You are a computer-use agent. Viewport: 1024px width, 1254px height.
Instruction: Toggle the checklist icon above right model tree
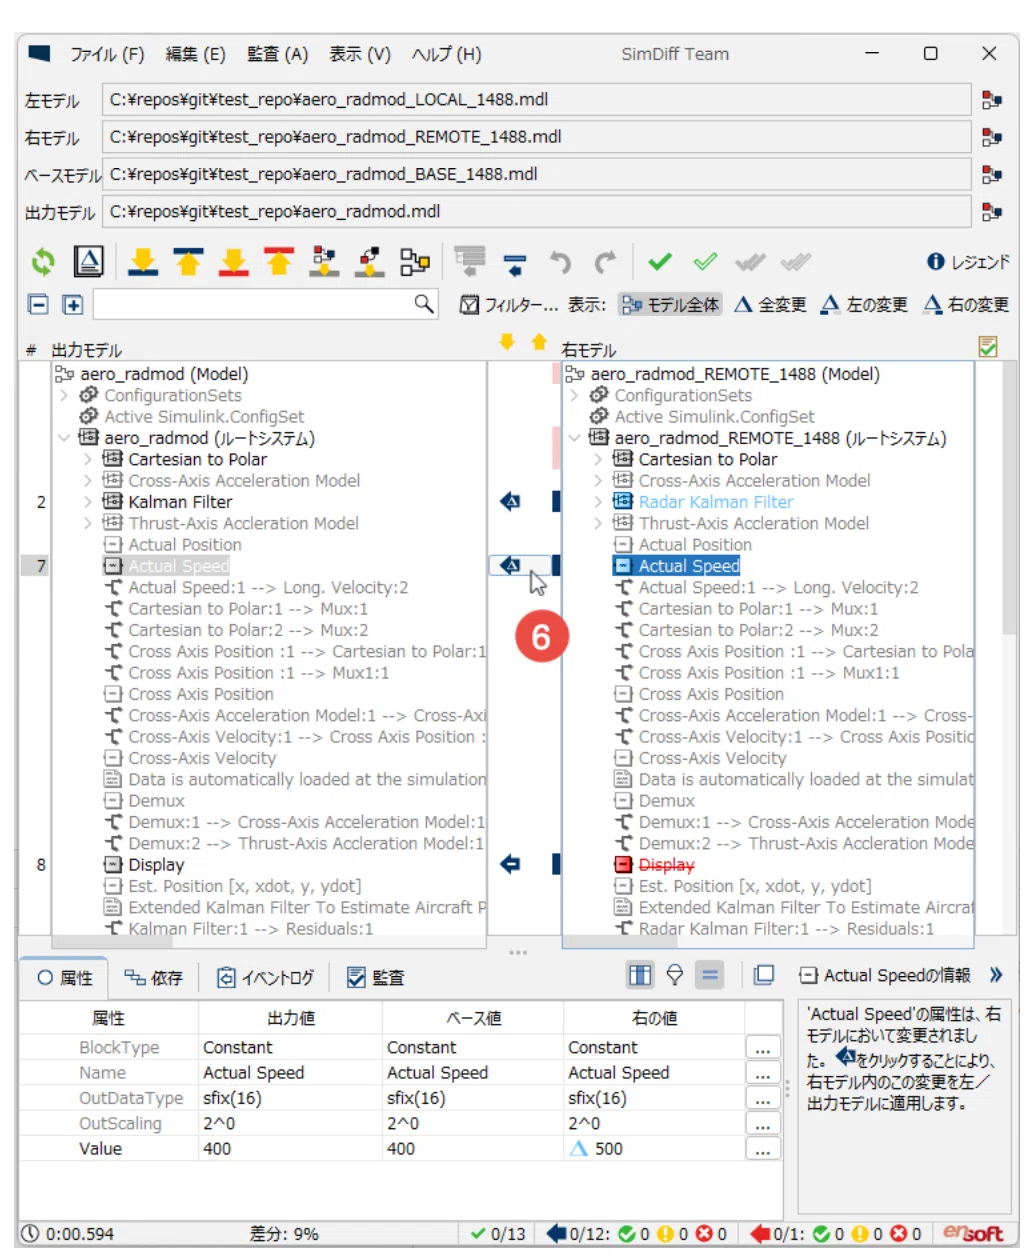point(988,347)
